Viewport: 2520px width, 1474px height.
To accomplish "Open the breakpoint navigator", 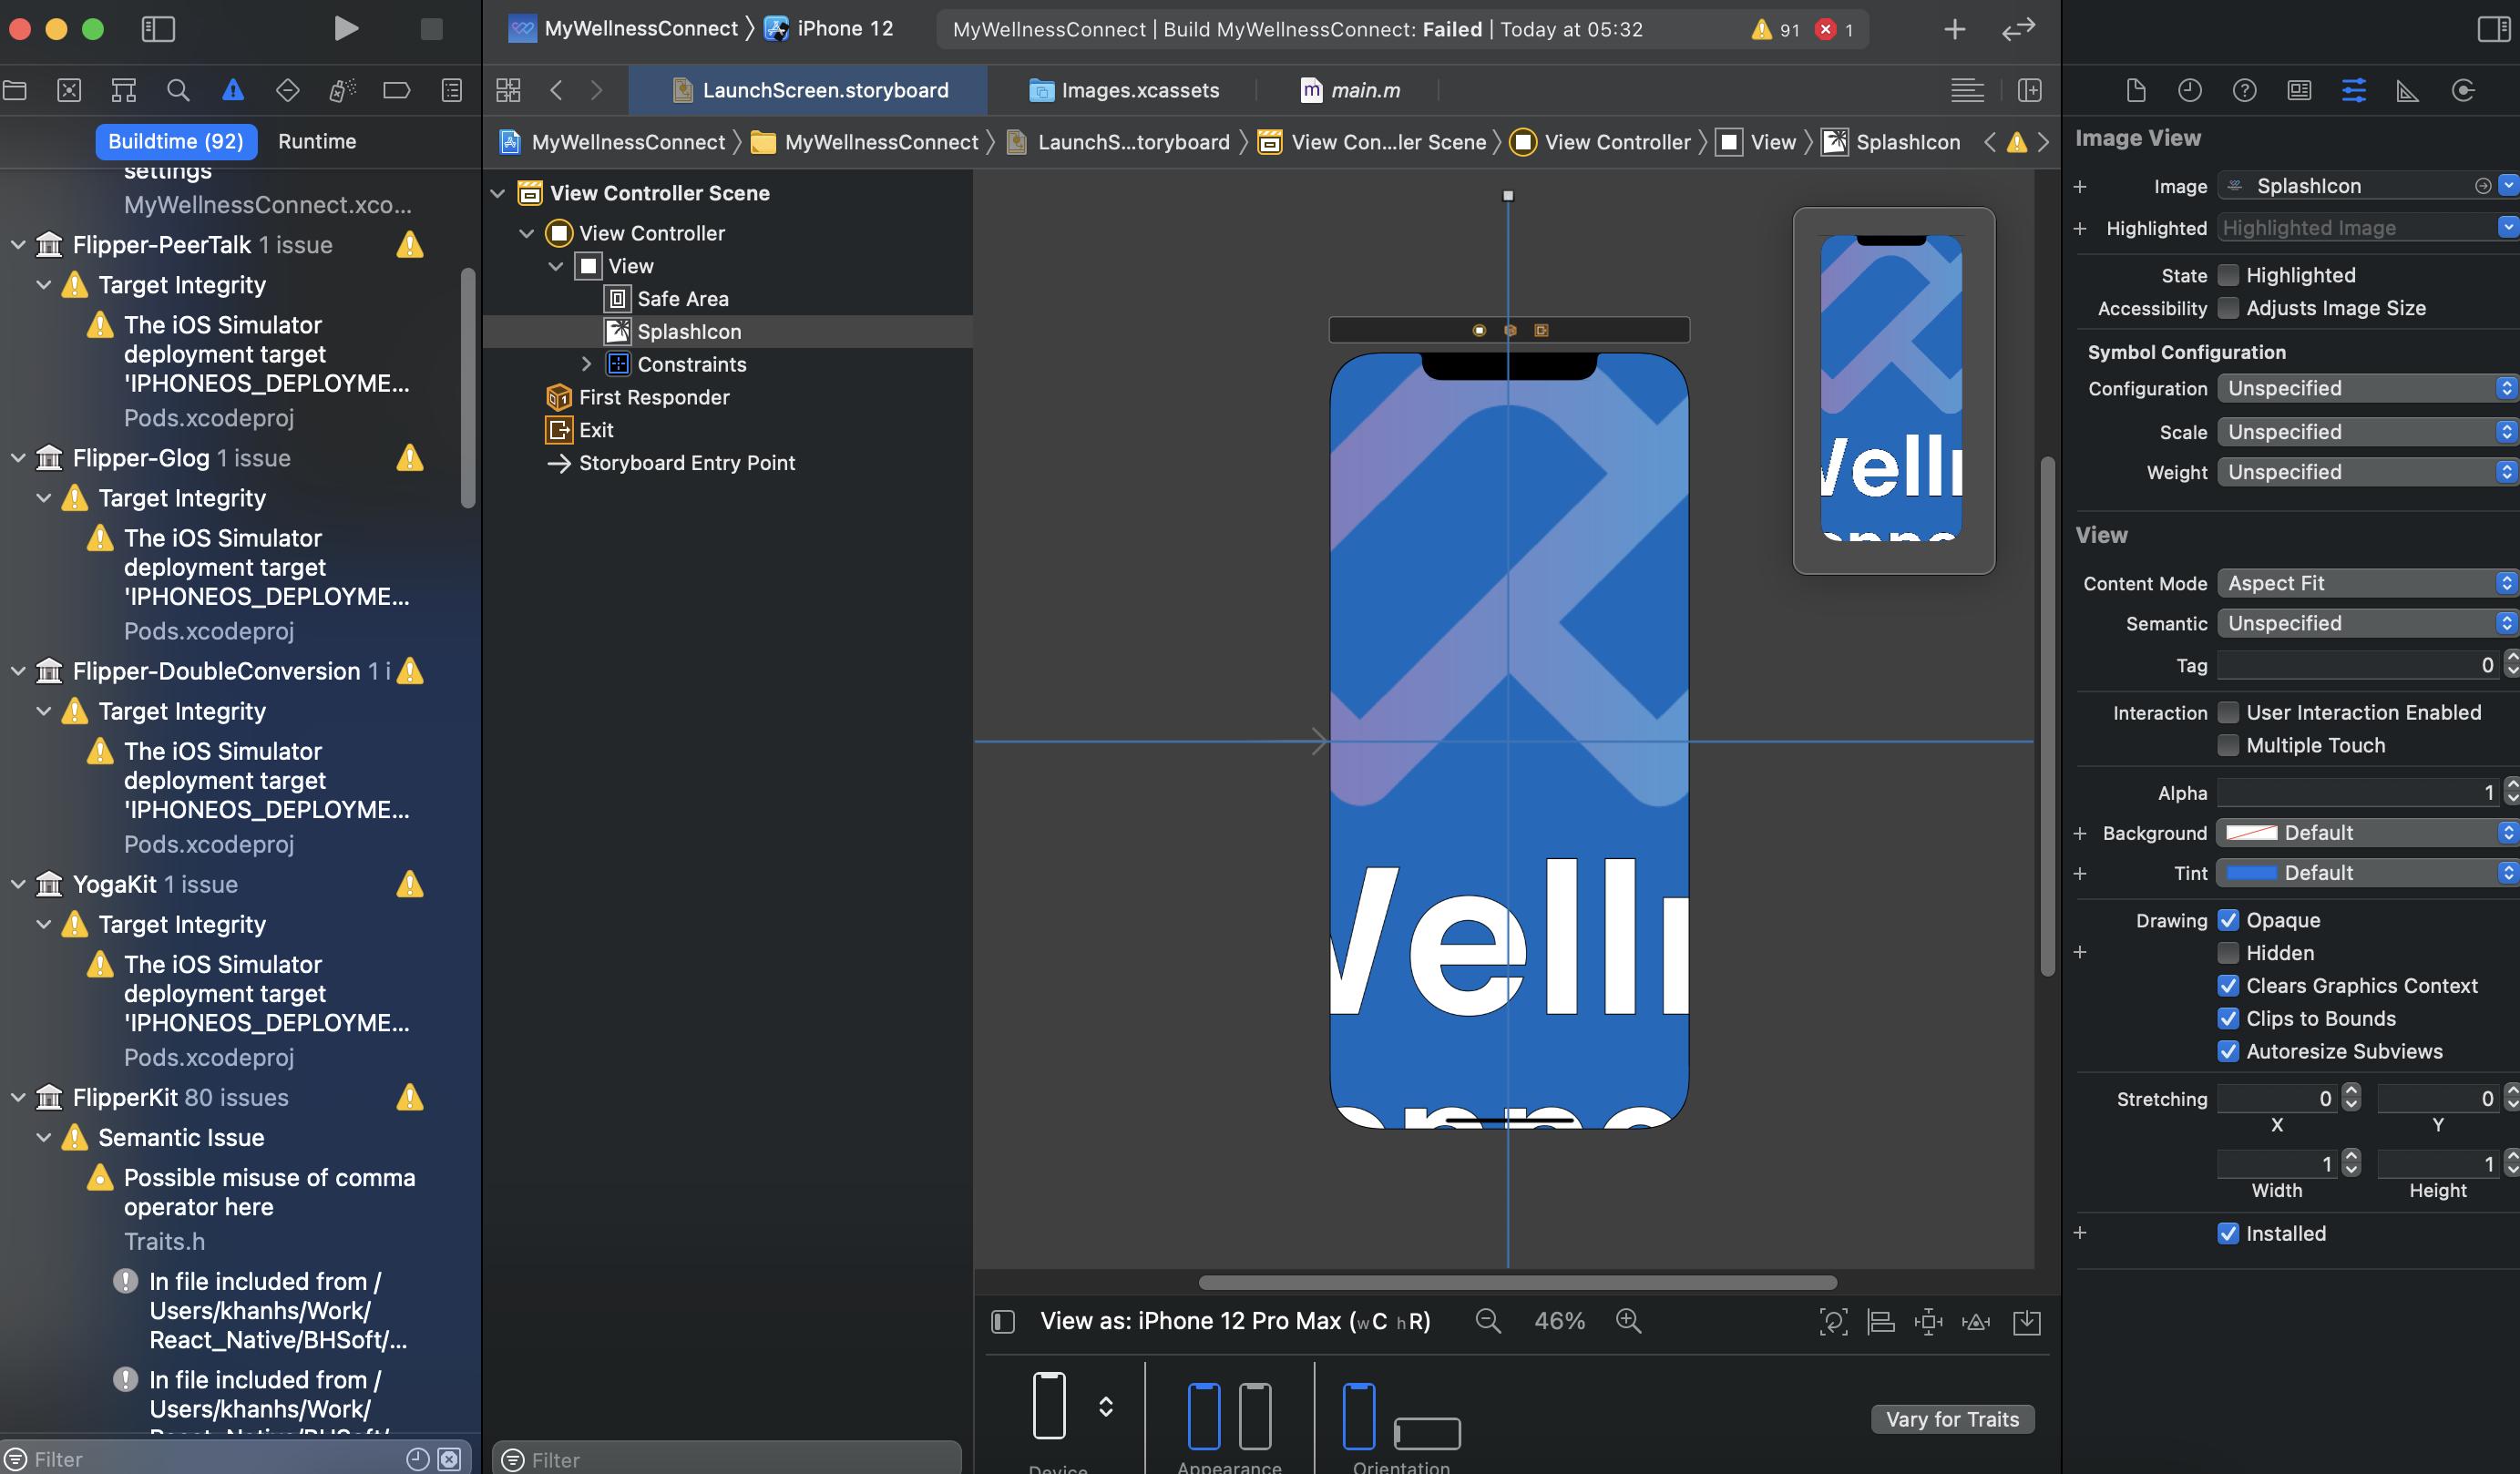I will [397, 90].
